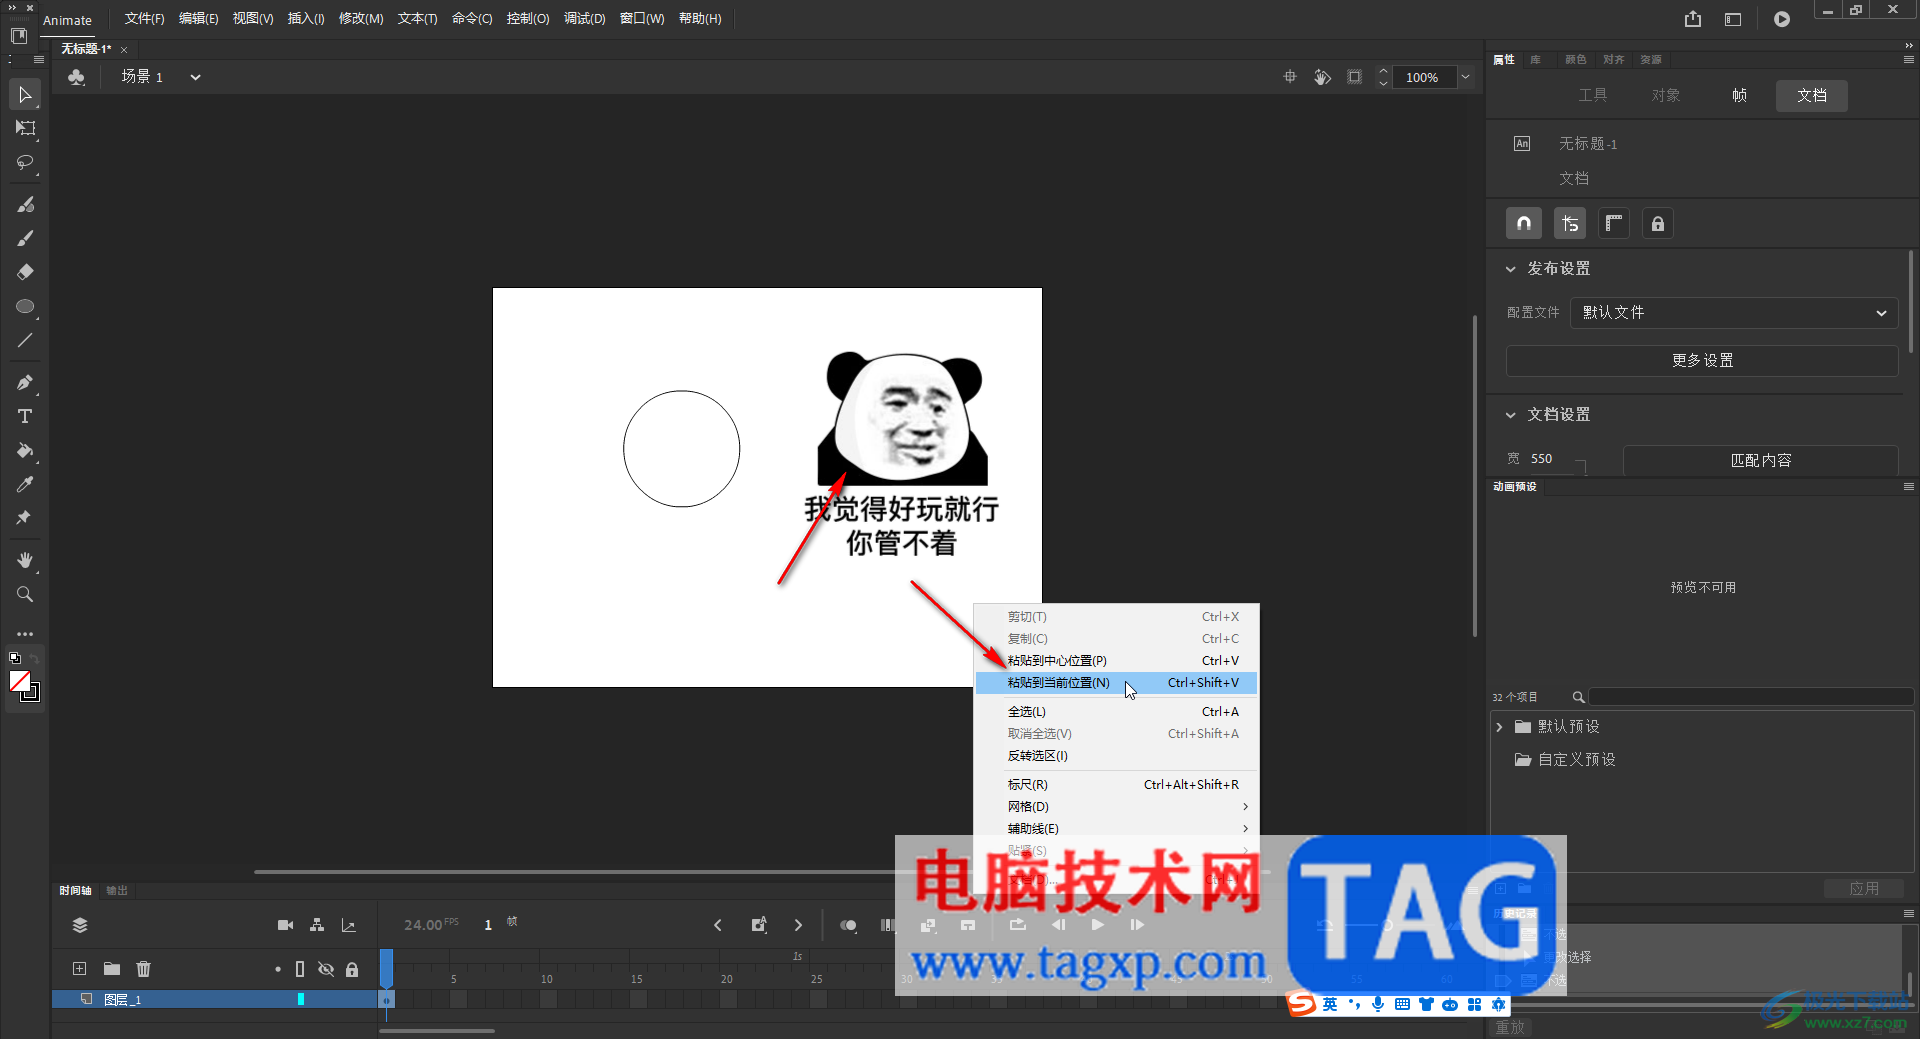Switch to the Object properties tab

click(1666, 96)
